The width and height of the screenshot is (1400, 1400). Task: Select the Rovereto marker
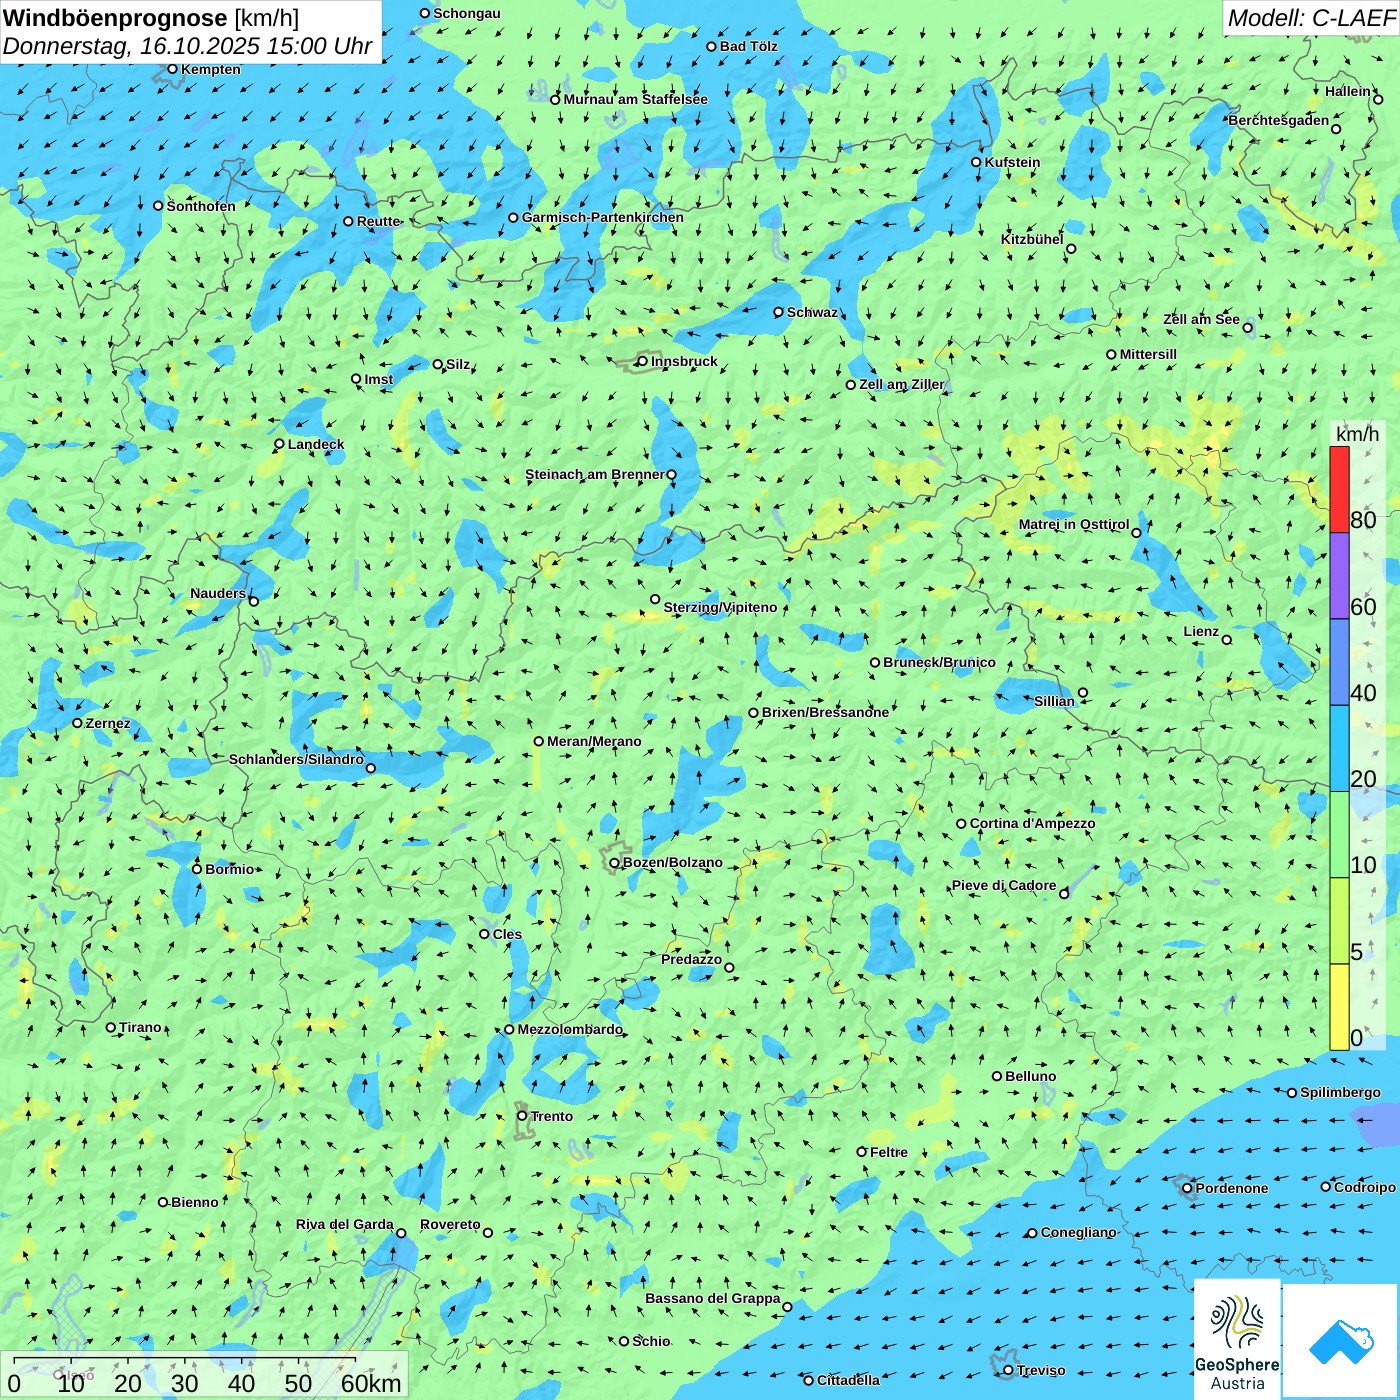point(488,1233)
